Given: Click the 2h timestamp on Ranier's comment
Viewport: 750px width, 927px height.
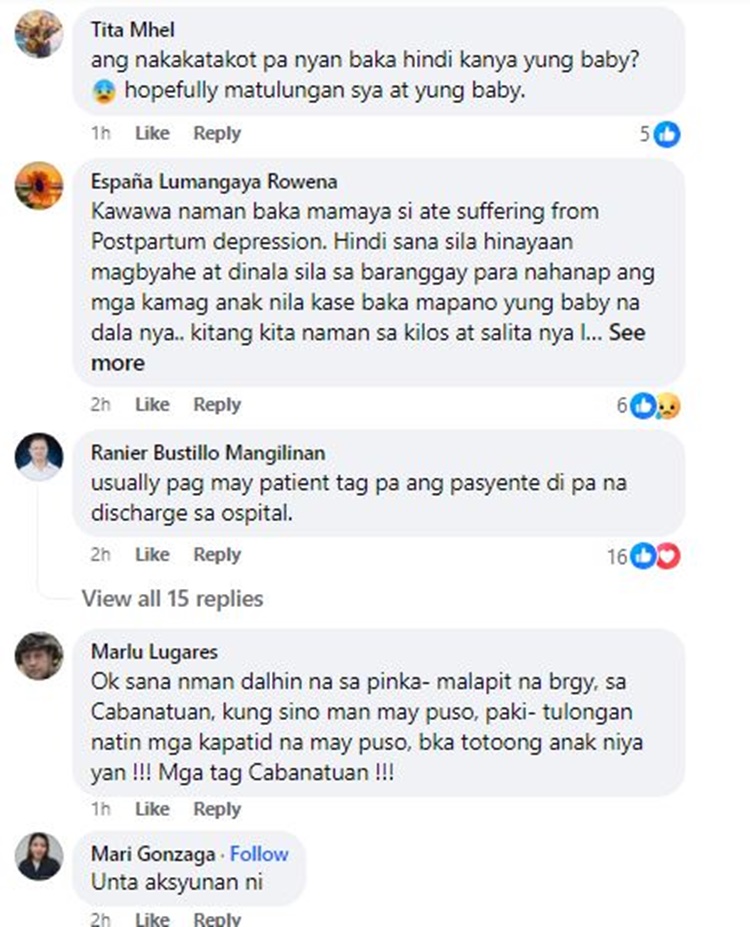Looking at the screenshot, I should pos(100,555).
